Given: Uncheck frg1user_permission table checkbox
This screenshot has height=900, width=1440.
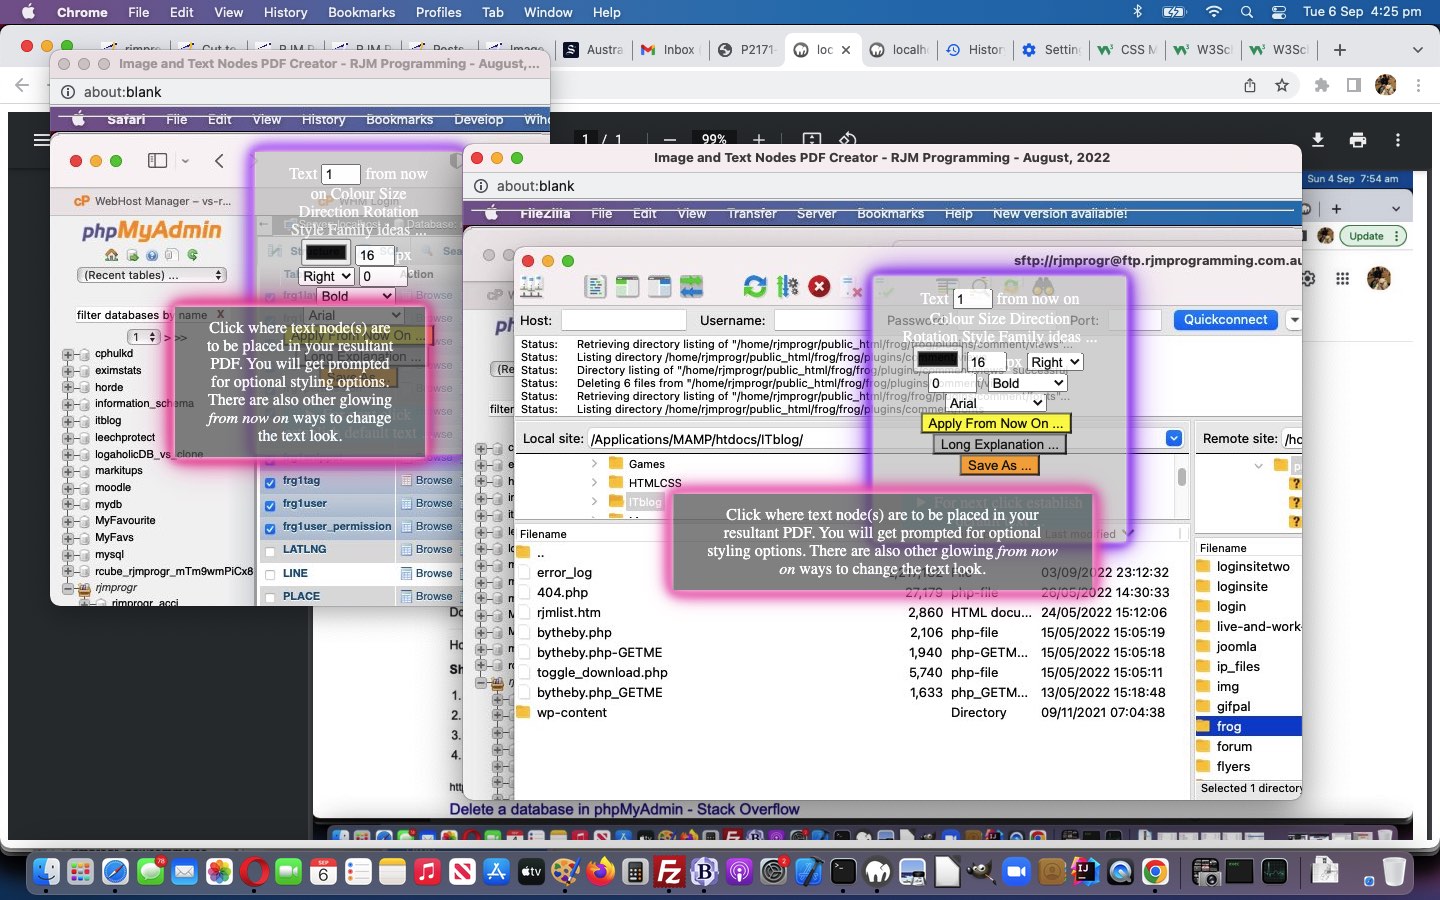Looking at the screenshot, I should pyautogui.click(x=270, y=528).
